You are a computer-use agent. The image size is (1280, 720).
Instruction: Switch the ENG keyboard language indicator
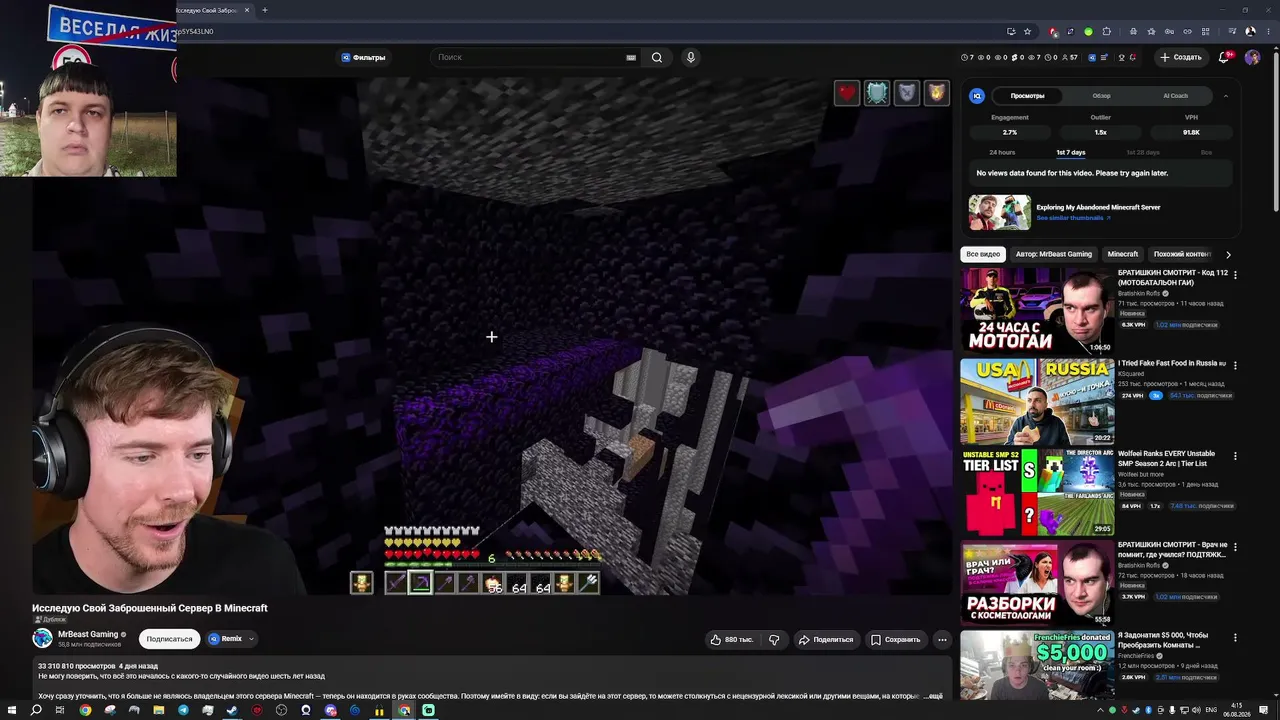pyautogui.click(x=1211, y=710)
